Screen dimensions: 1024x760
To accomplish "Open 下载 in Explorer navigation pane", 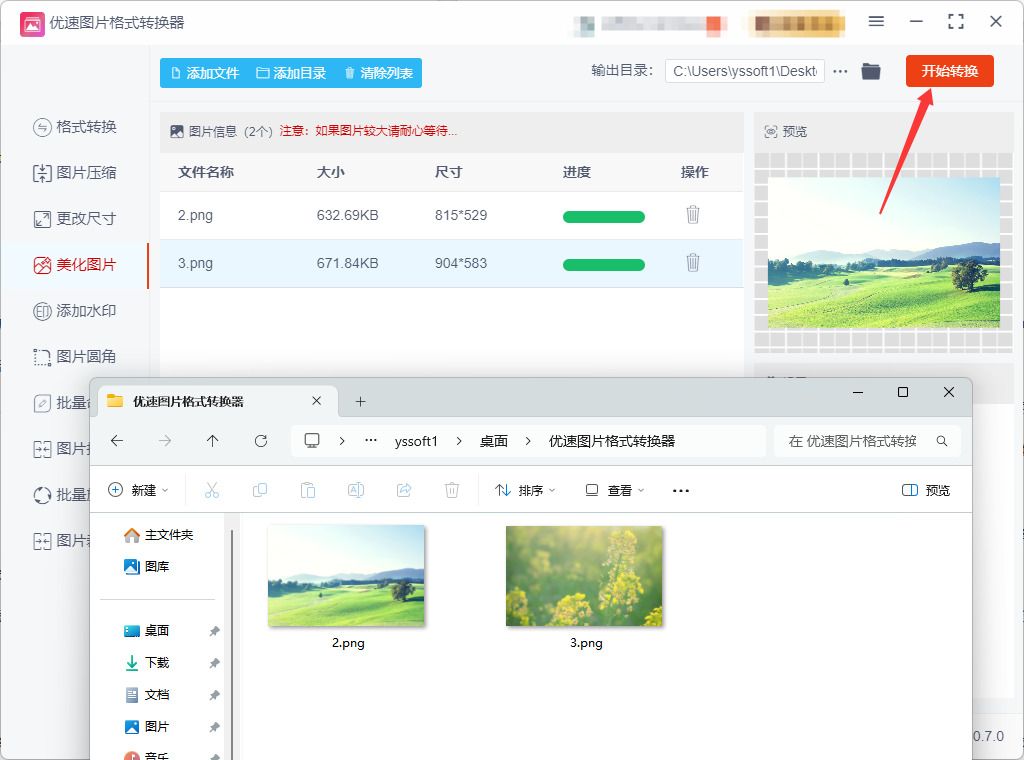I will pos(147,663).
